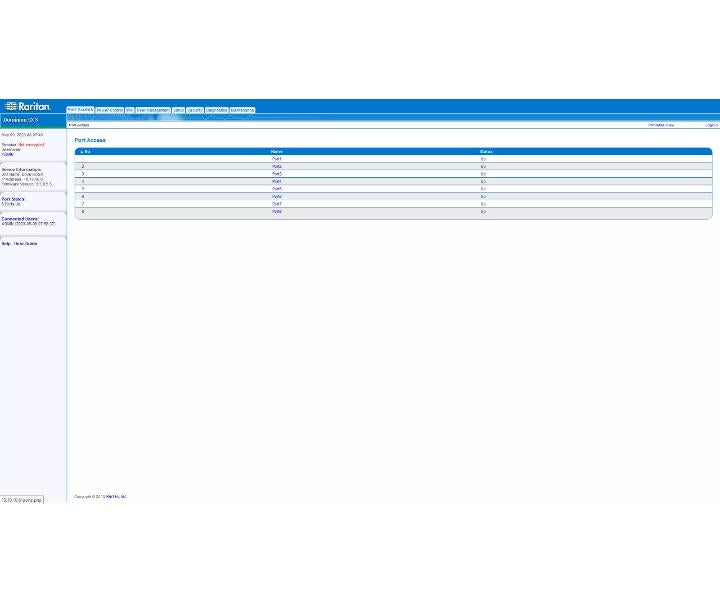Open the User Guide help link
The image size is (720, 600).
pos(25,244)
